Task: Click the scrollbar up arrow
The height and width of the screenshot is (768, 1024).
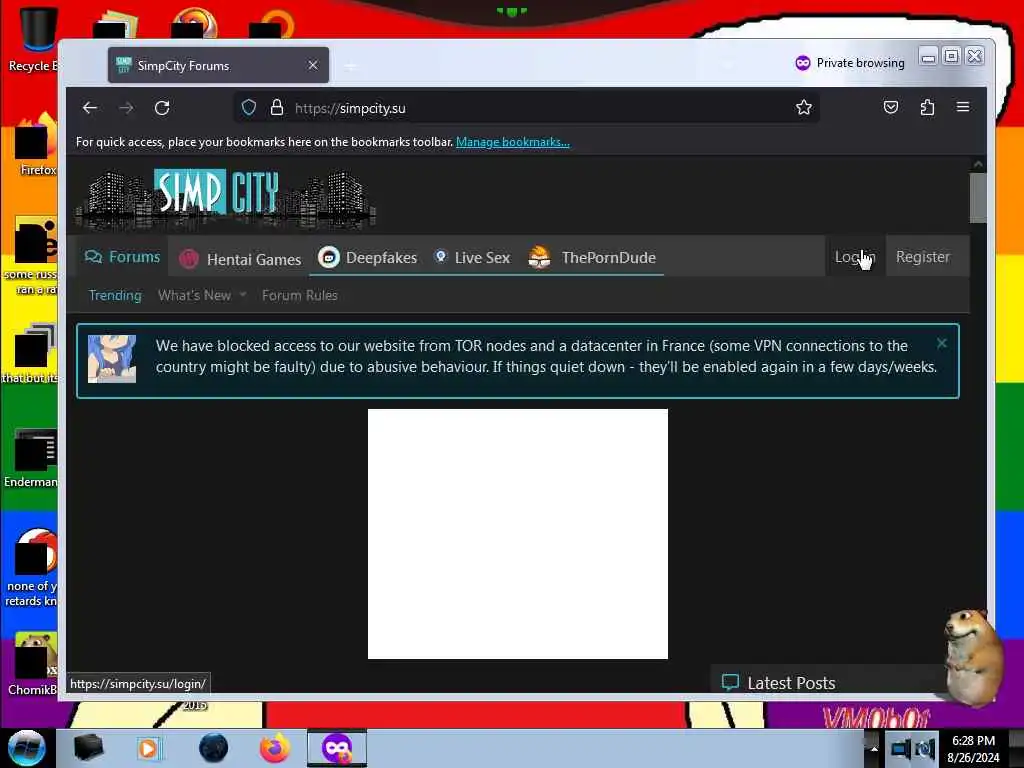Action: tap(978, 164)
